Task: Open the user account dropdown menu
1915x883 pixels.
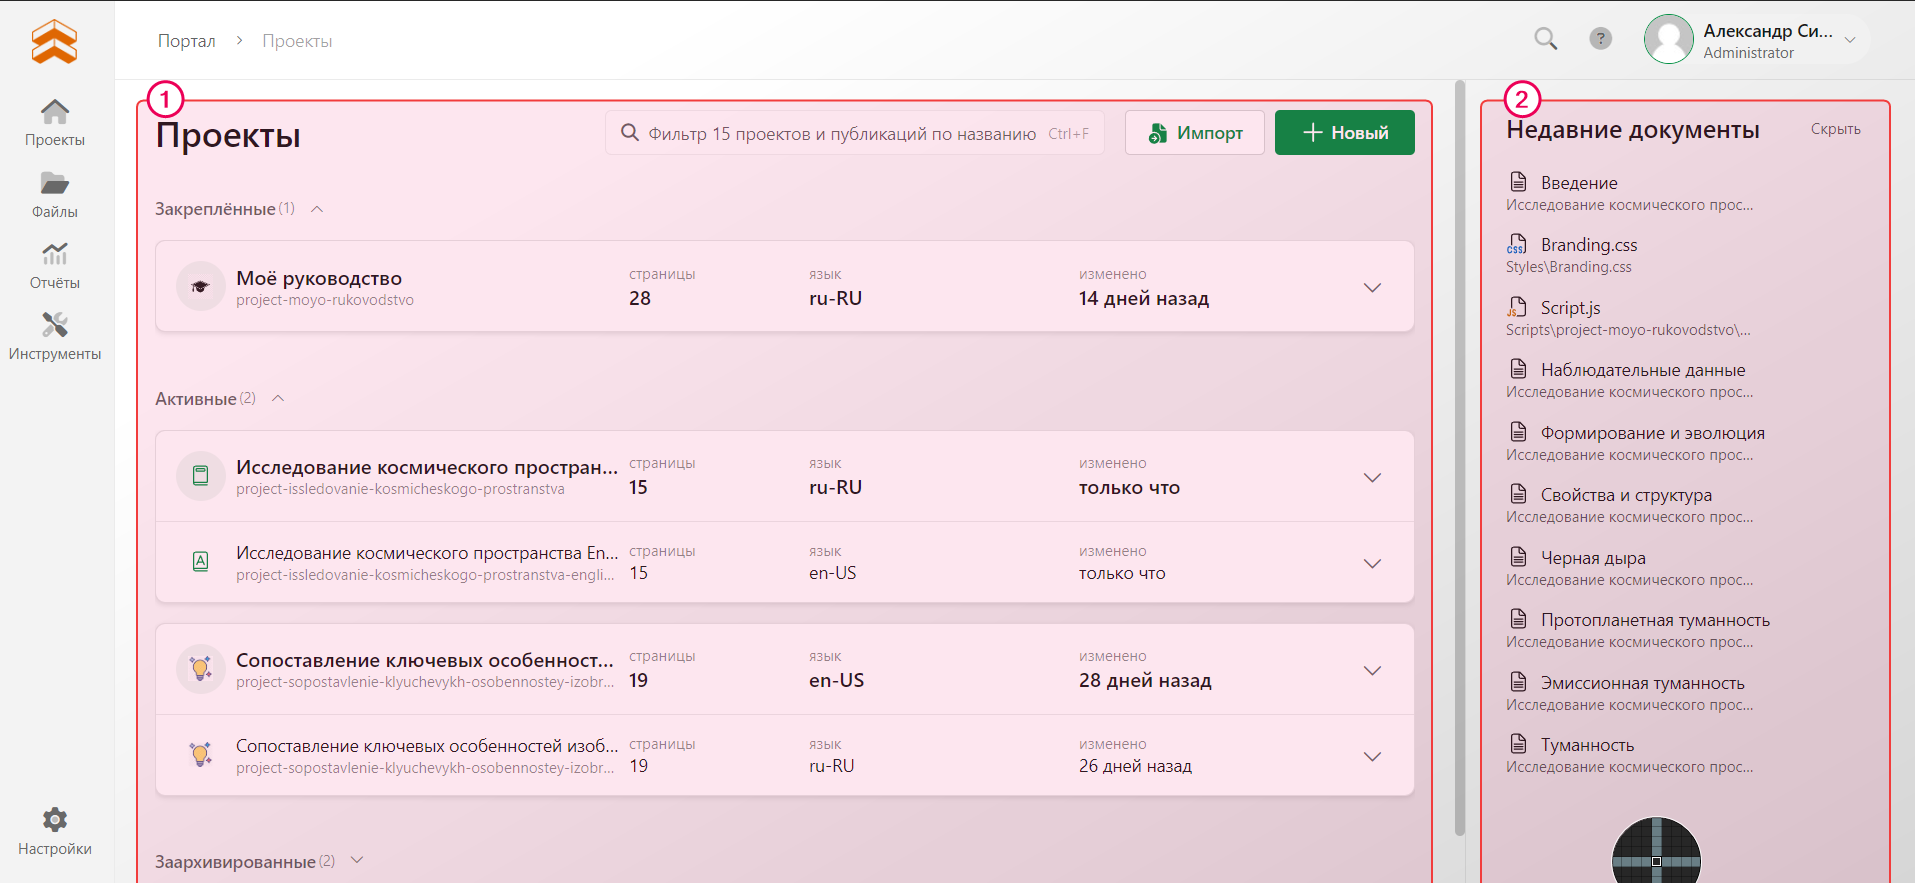Action: (x=1850, y=40)
